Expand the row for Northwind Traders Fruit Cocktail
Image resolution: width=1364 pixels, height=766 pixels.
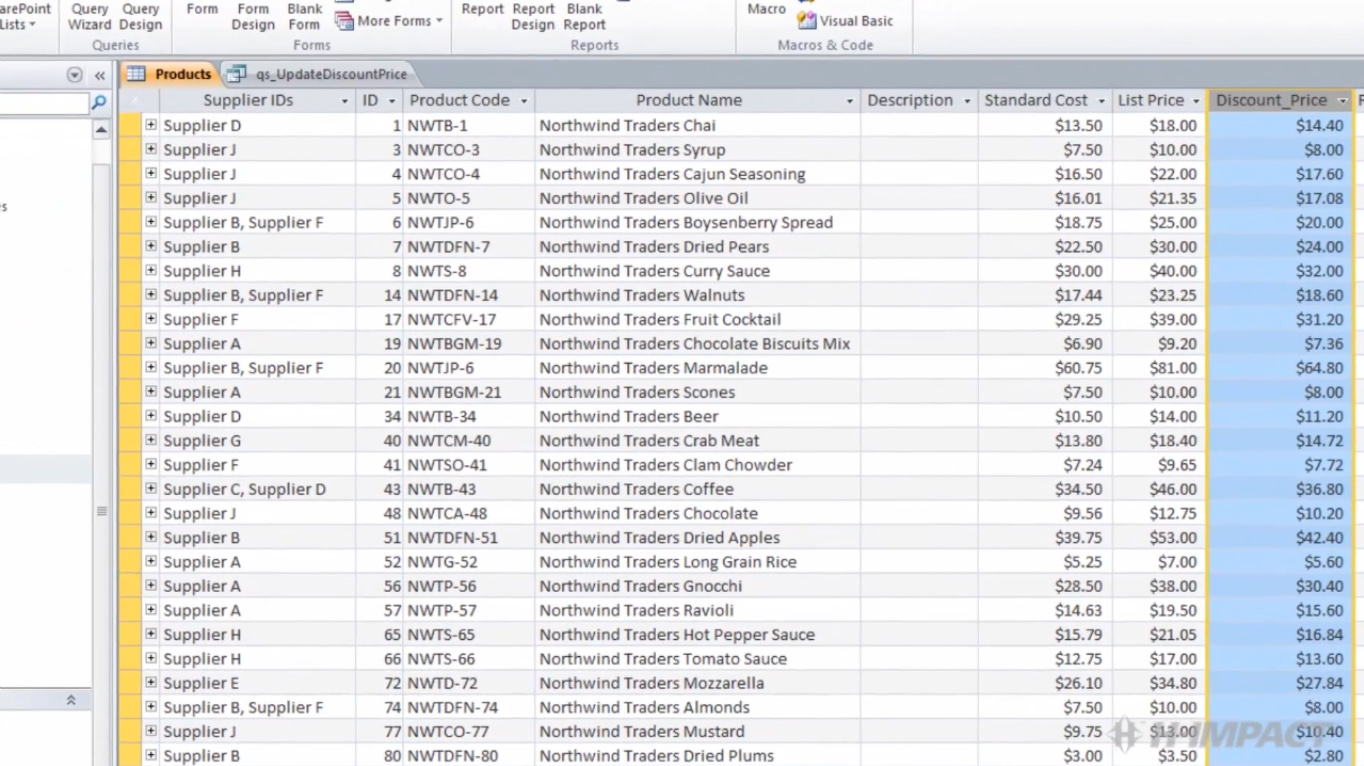point(150,319)
